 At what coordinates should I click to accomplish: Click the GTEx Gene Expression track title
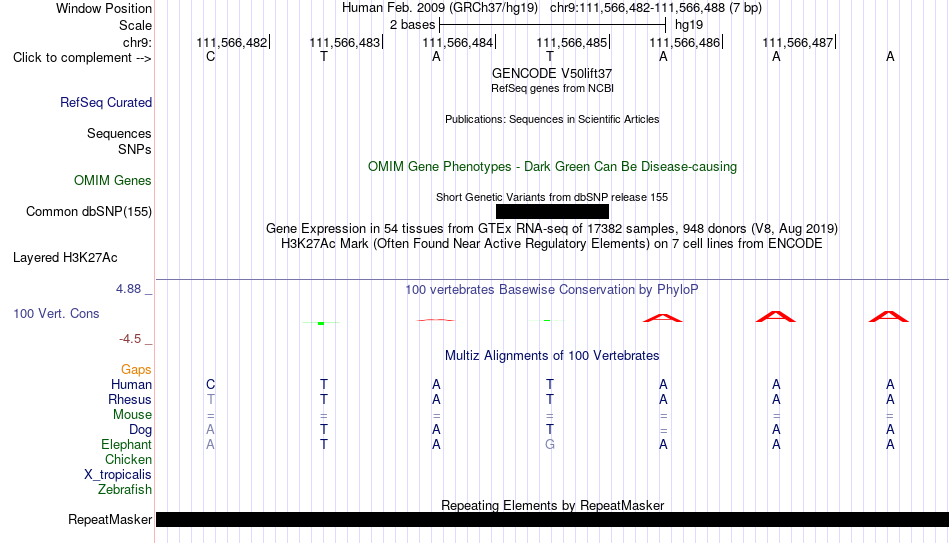tap(552, 228)
